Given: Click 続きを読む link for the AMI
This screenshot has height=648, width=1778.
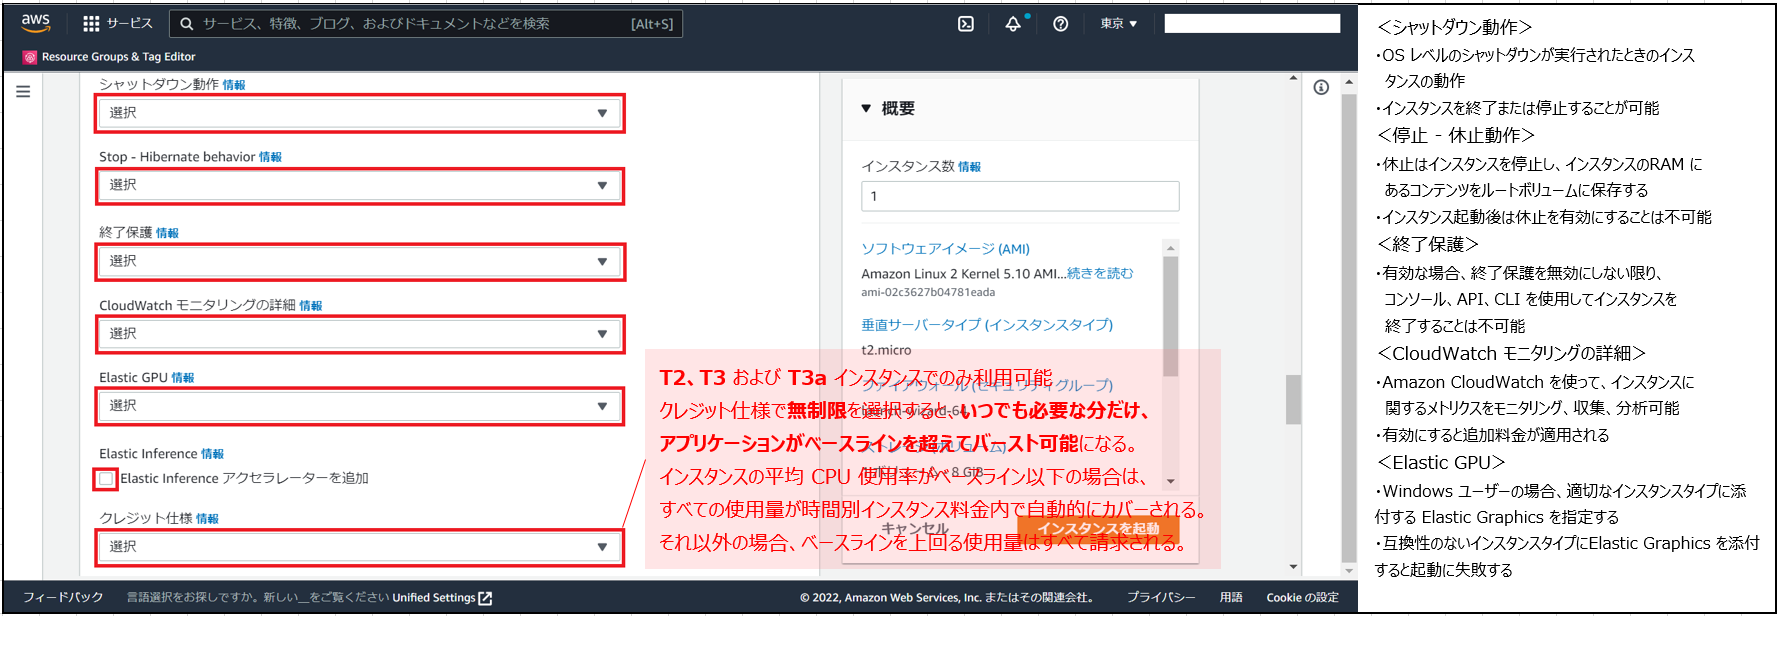Looking at the screenshot, I should click(1100, 274).
